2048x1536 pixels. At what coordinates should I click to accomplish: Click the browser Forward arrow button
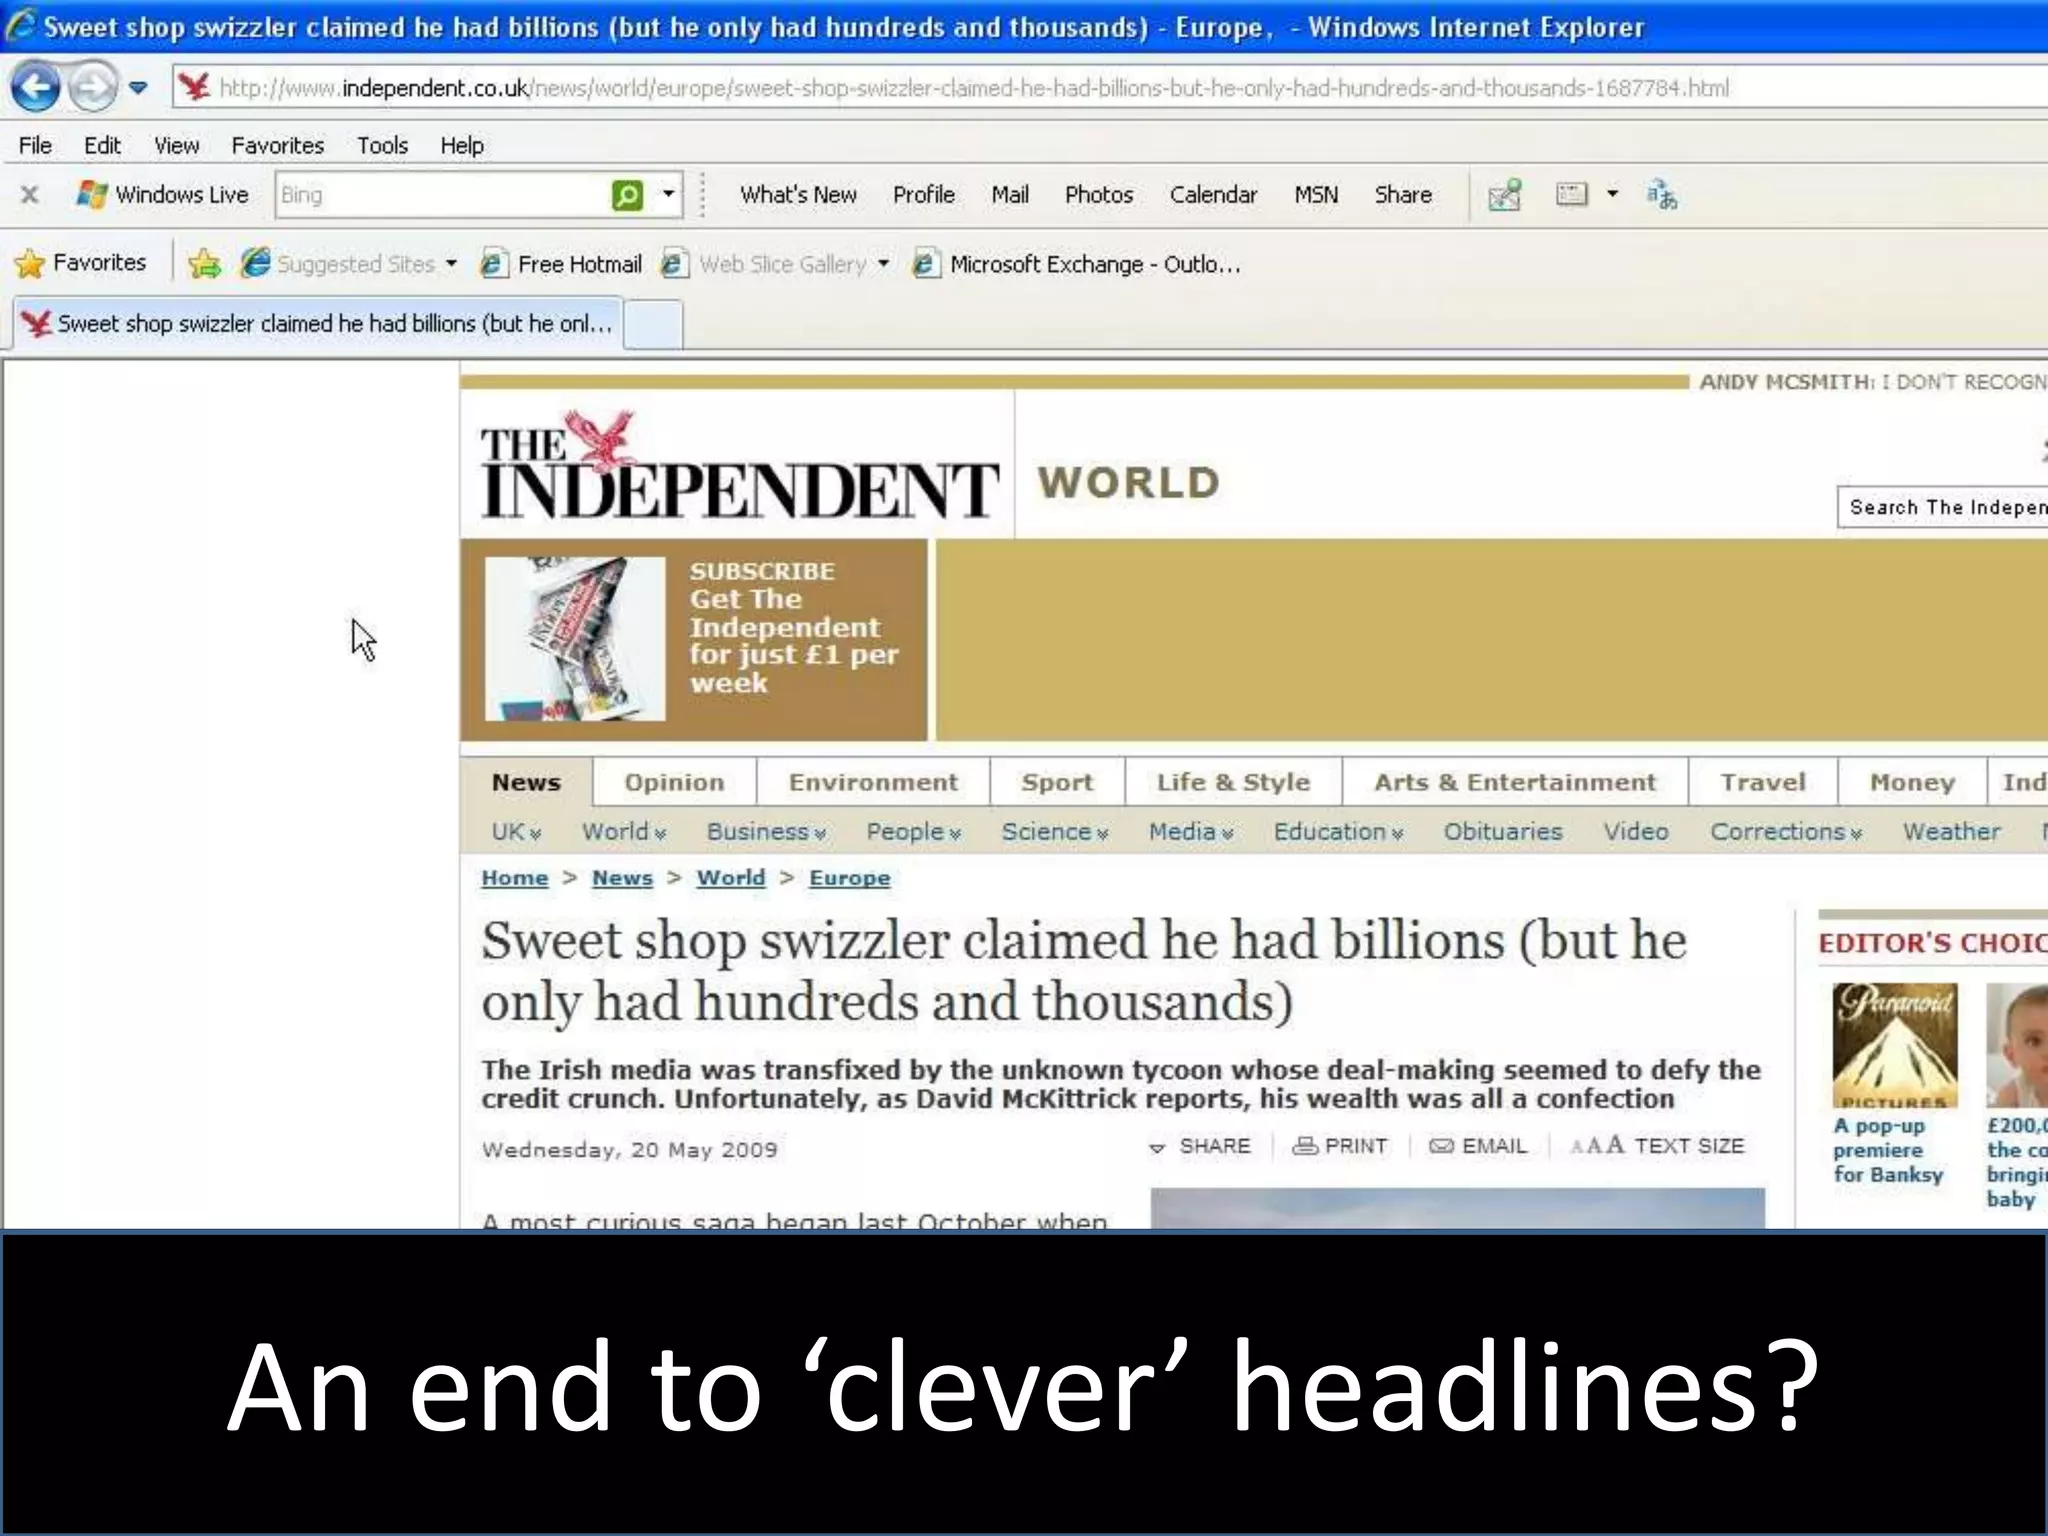pos(93,88)
